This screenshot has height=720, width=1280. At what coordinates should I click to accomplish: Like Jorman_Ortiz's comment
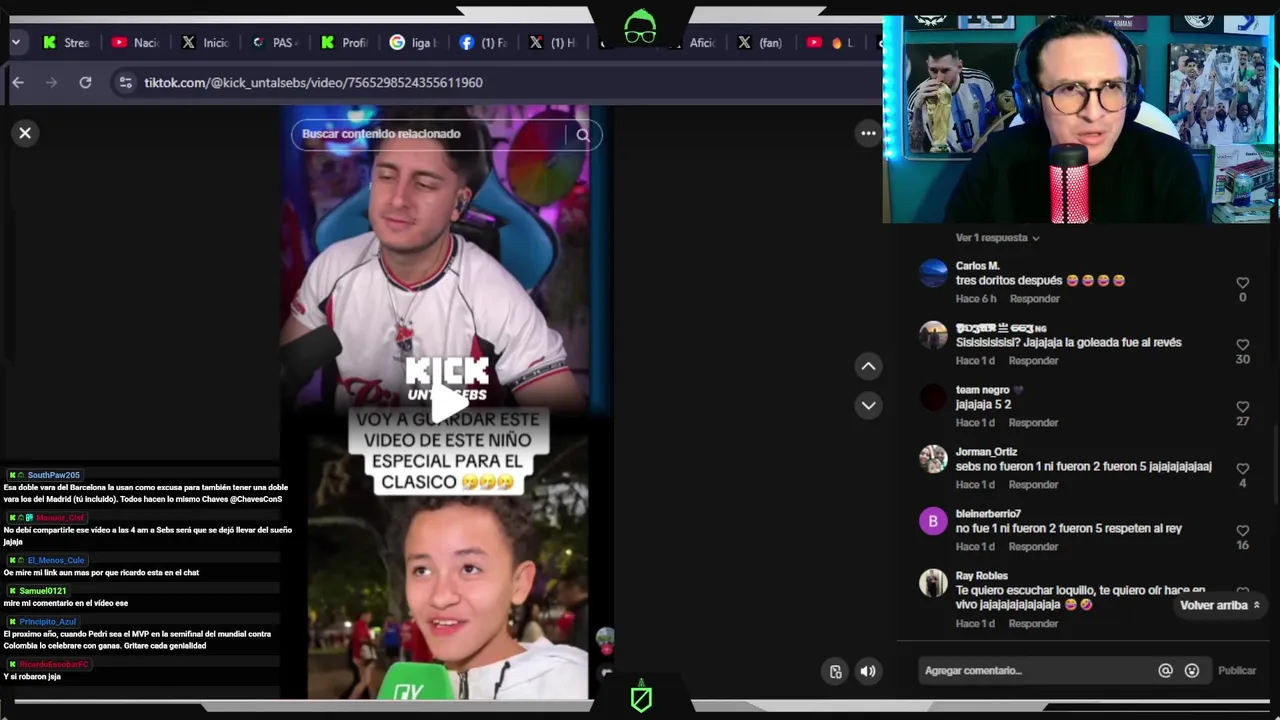(1243, 469)
